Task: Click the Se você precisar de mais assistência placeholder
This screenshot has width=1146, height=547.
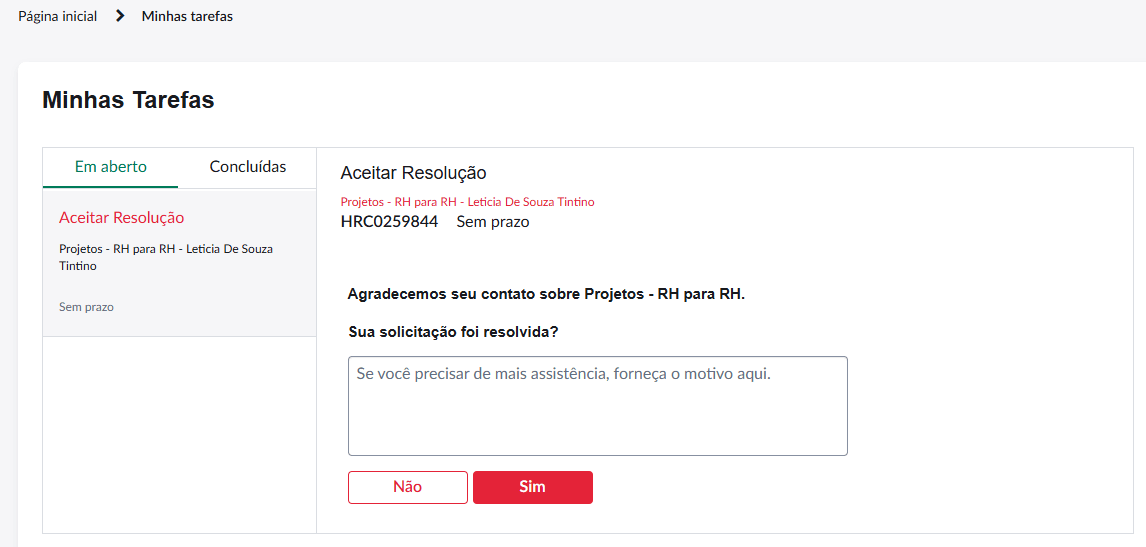Action: (x=563, y=374)
